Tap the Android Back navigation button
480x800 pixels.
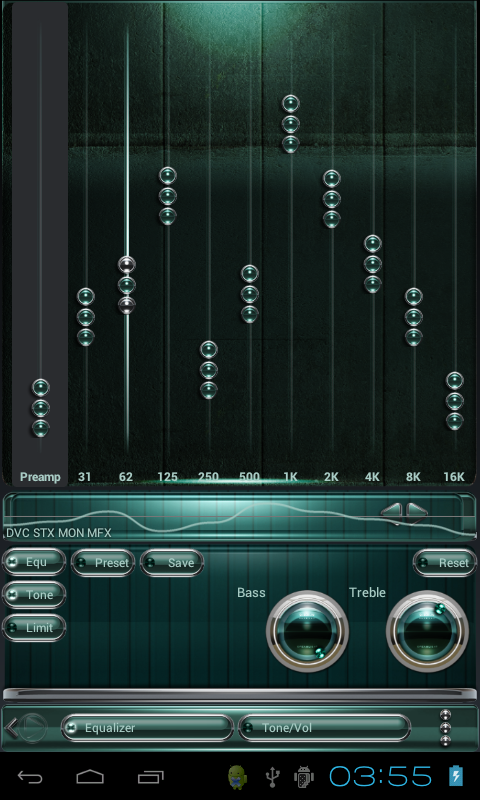[30, 777]
